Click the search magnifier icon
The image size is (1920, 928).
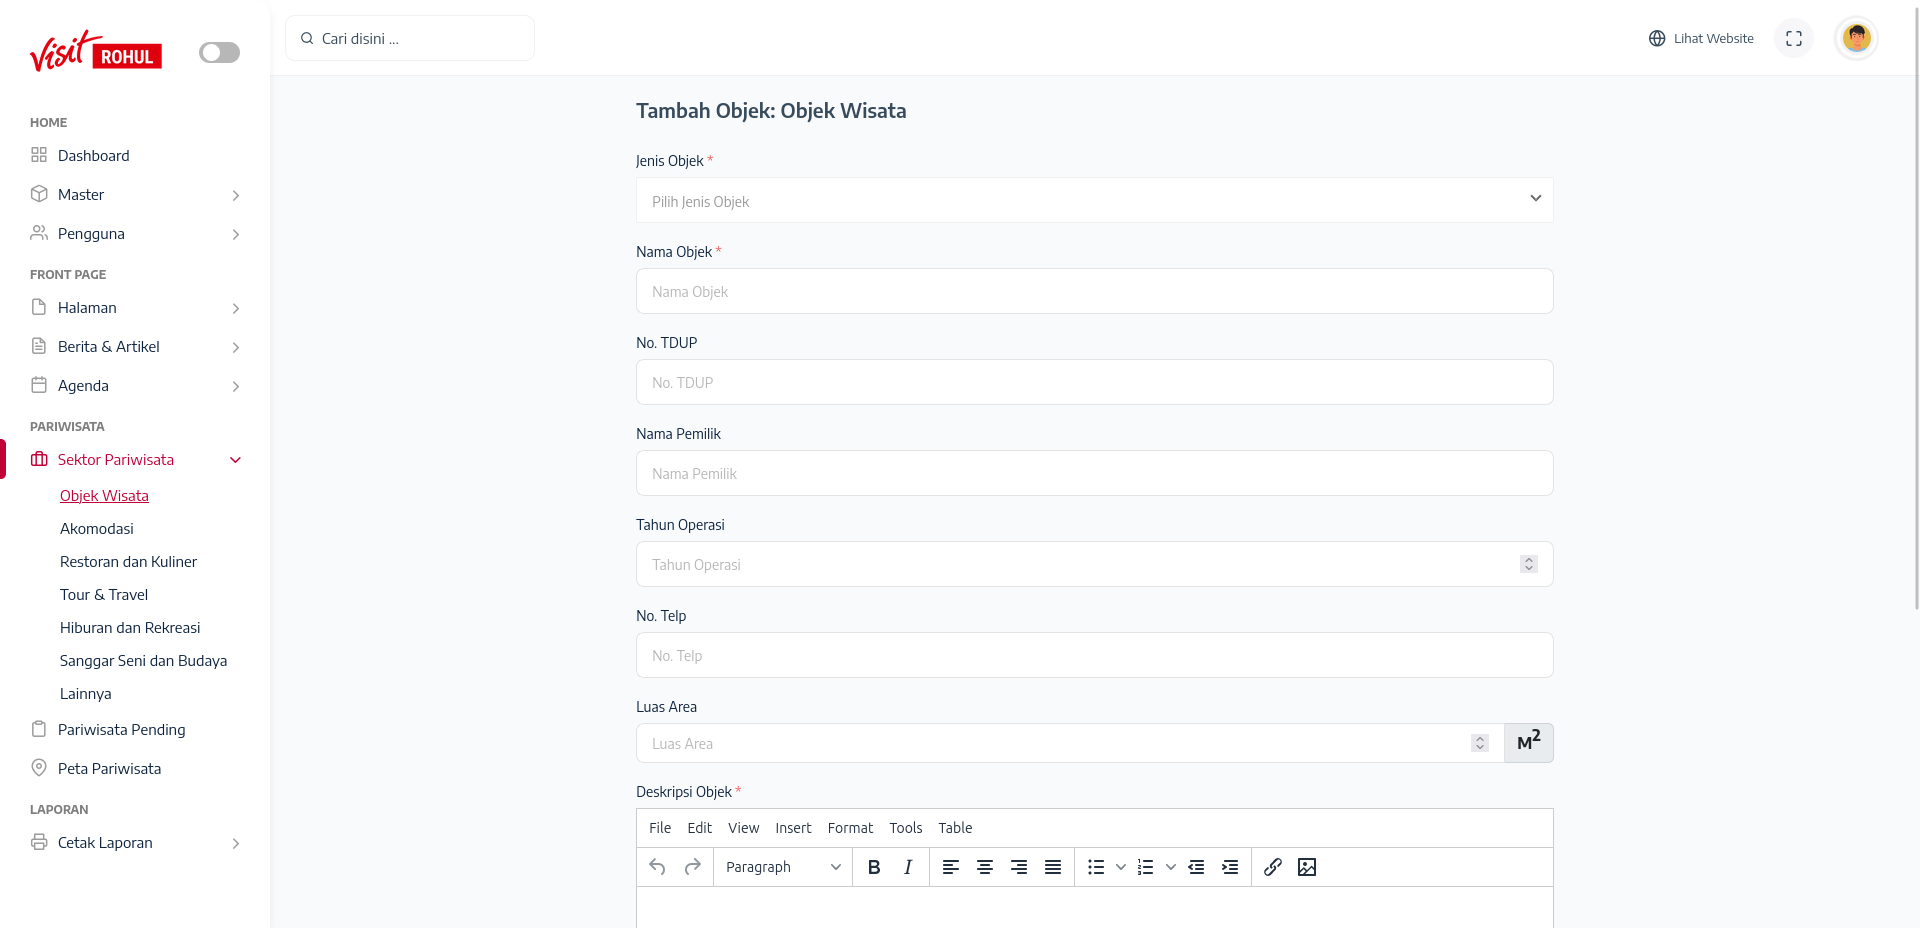(307, 38)
